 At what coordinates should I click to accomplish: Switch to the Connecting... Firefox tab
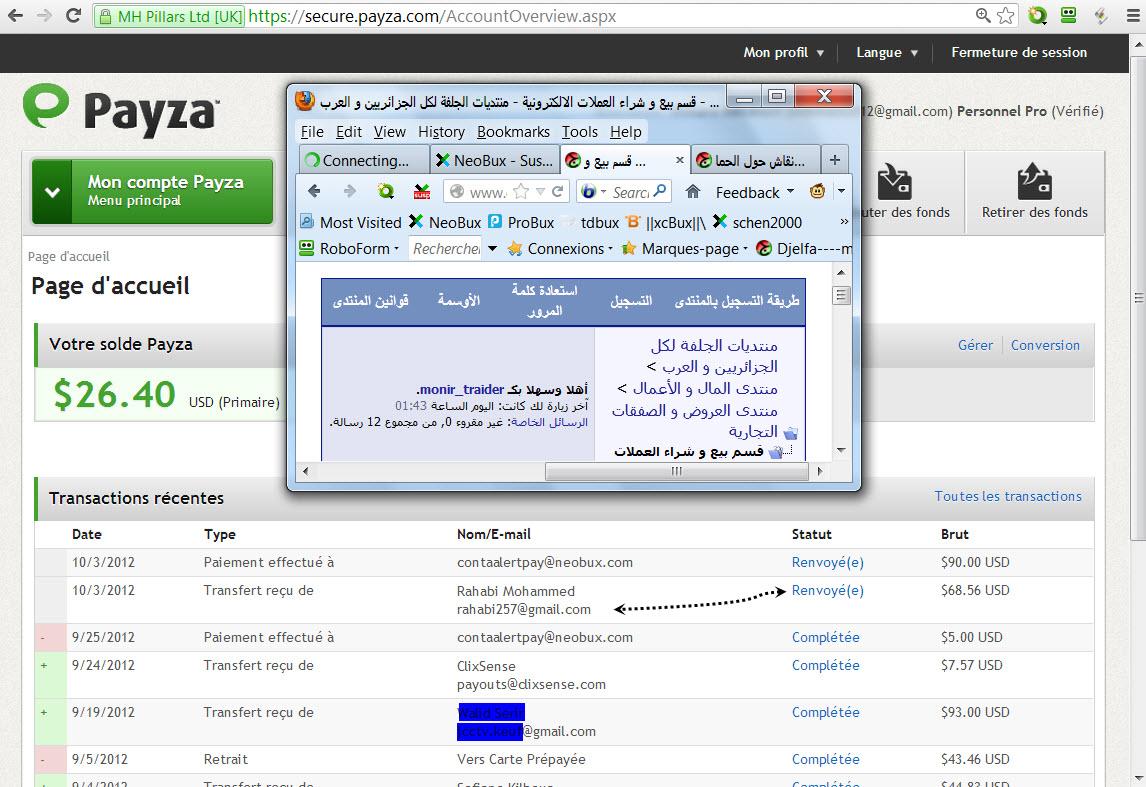[365, 160]
